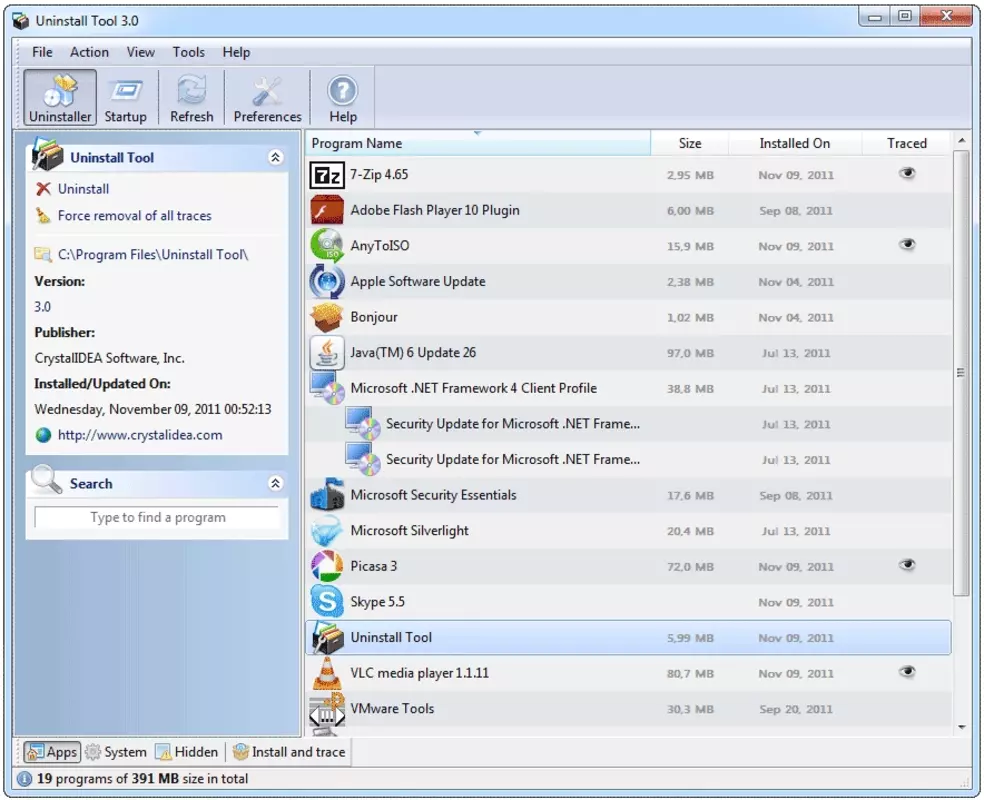Select the Apple Software Update icon
The height and width of the screenshot is (800, 984).
click(x=327, y=281)
